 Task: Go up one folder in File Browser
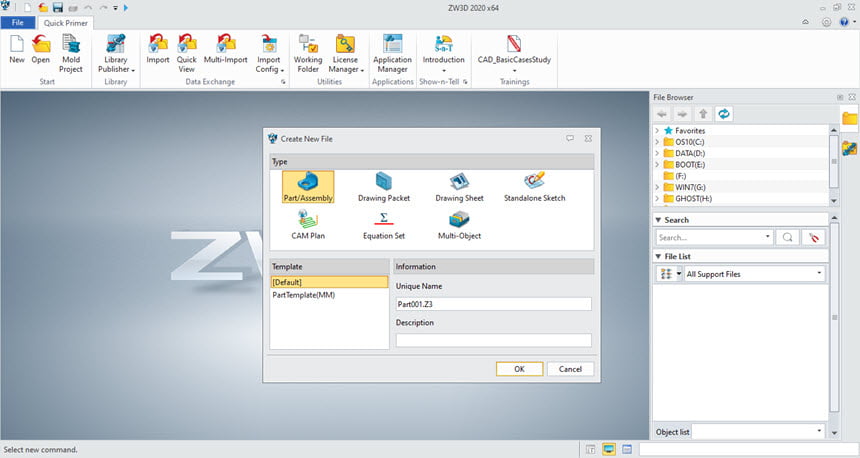[x=703, y=114]
